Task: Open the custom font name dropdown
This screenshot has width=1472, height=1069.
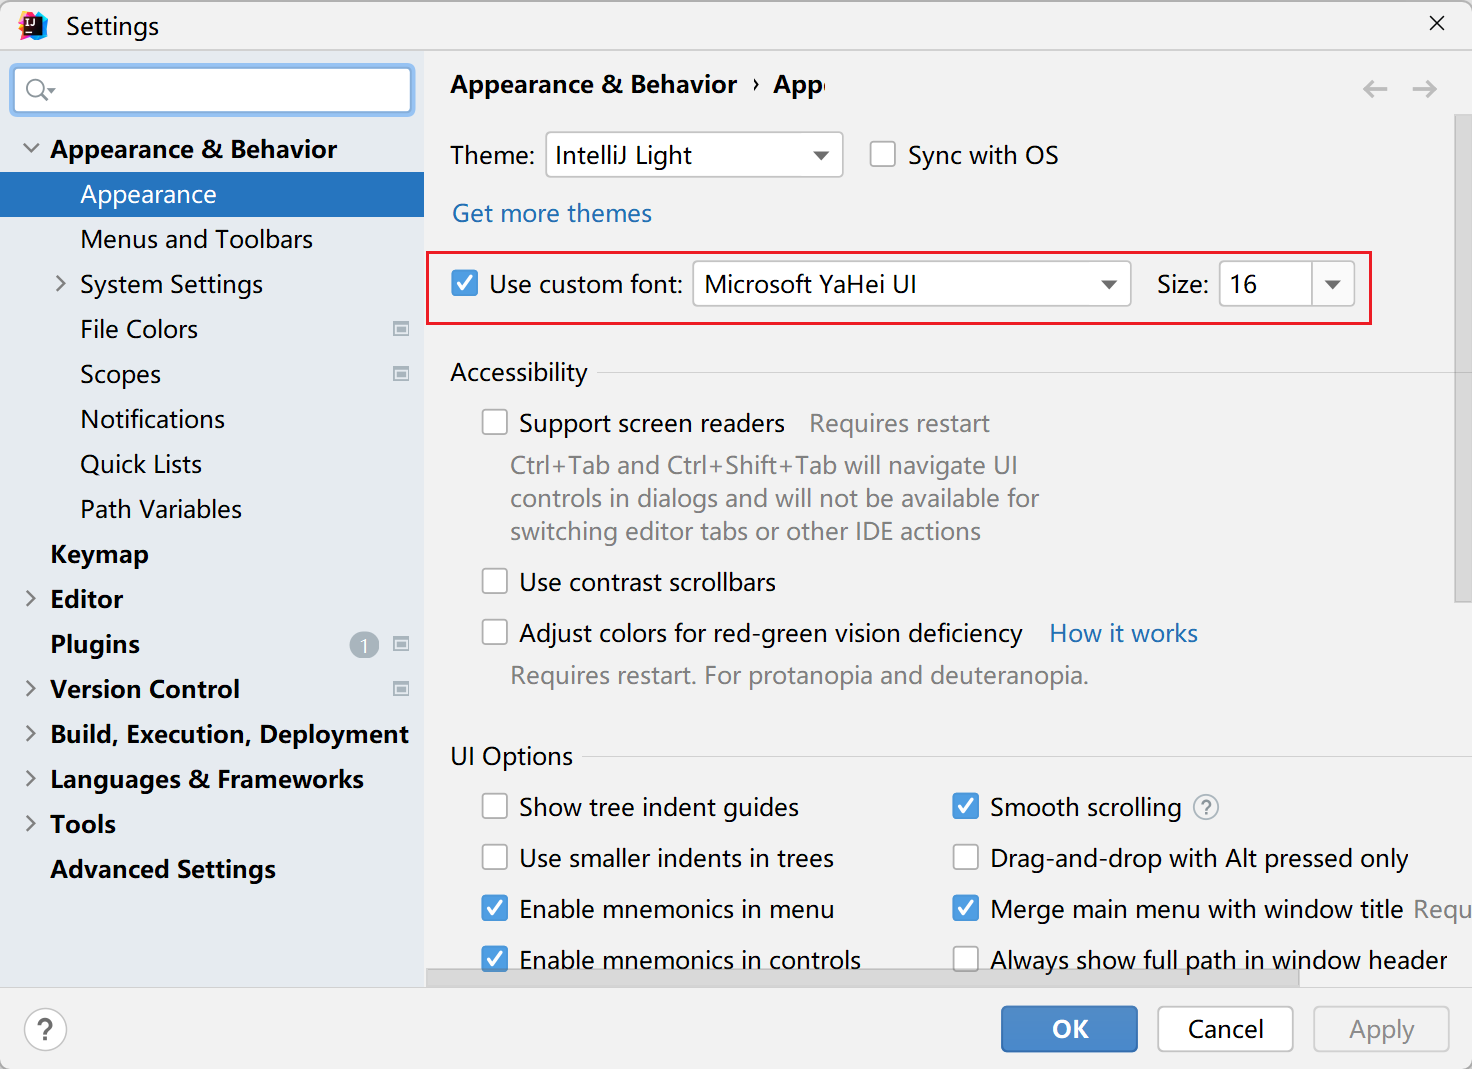Action: coord(911,284)
